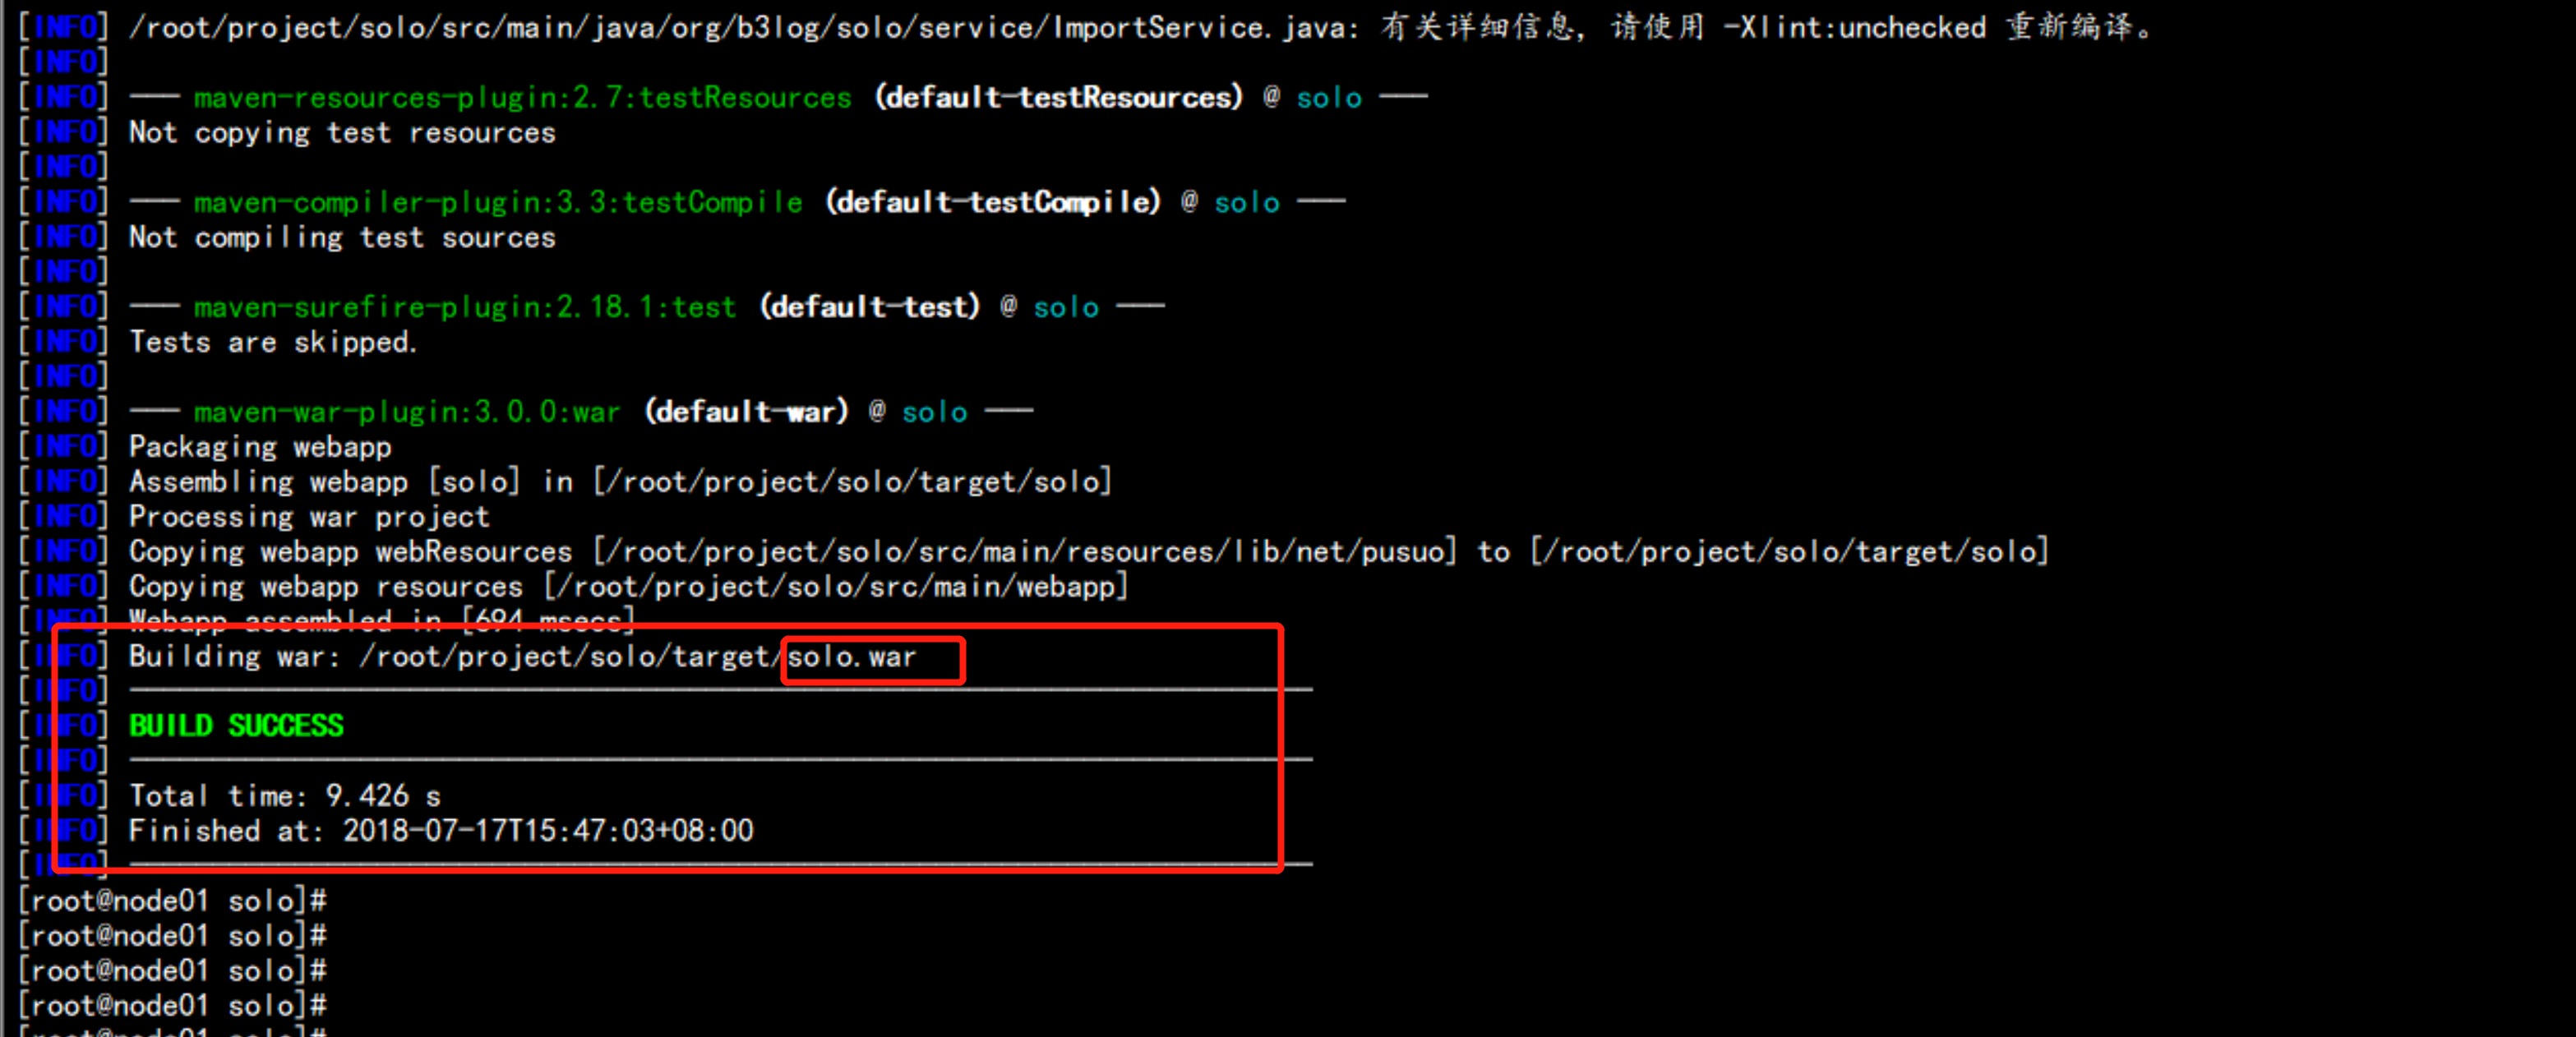Click the maven-surefire-plugin:2.18.1:test text
This screenshot has height=1037, width=2576.
click(465, 307)
